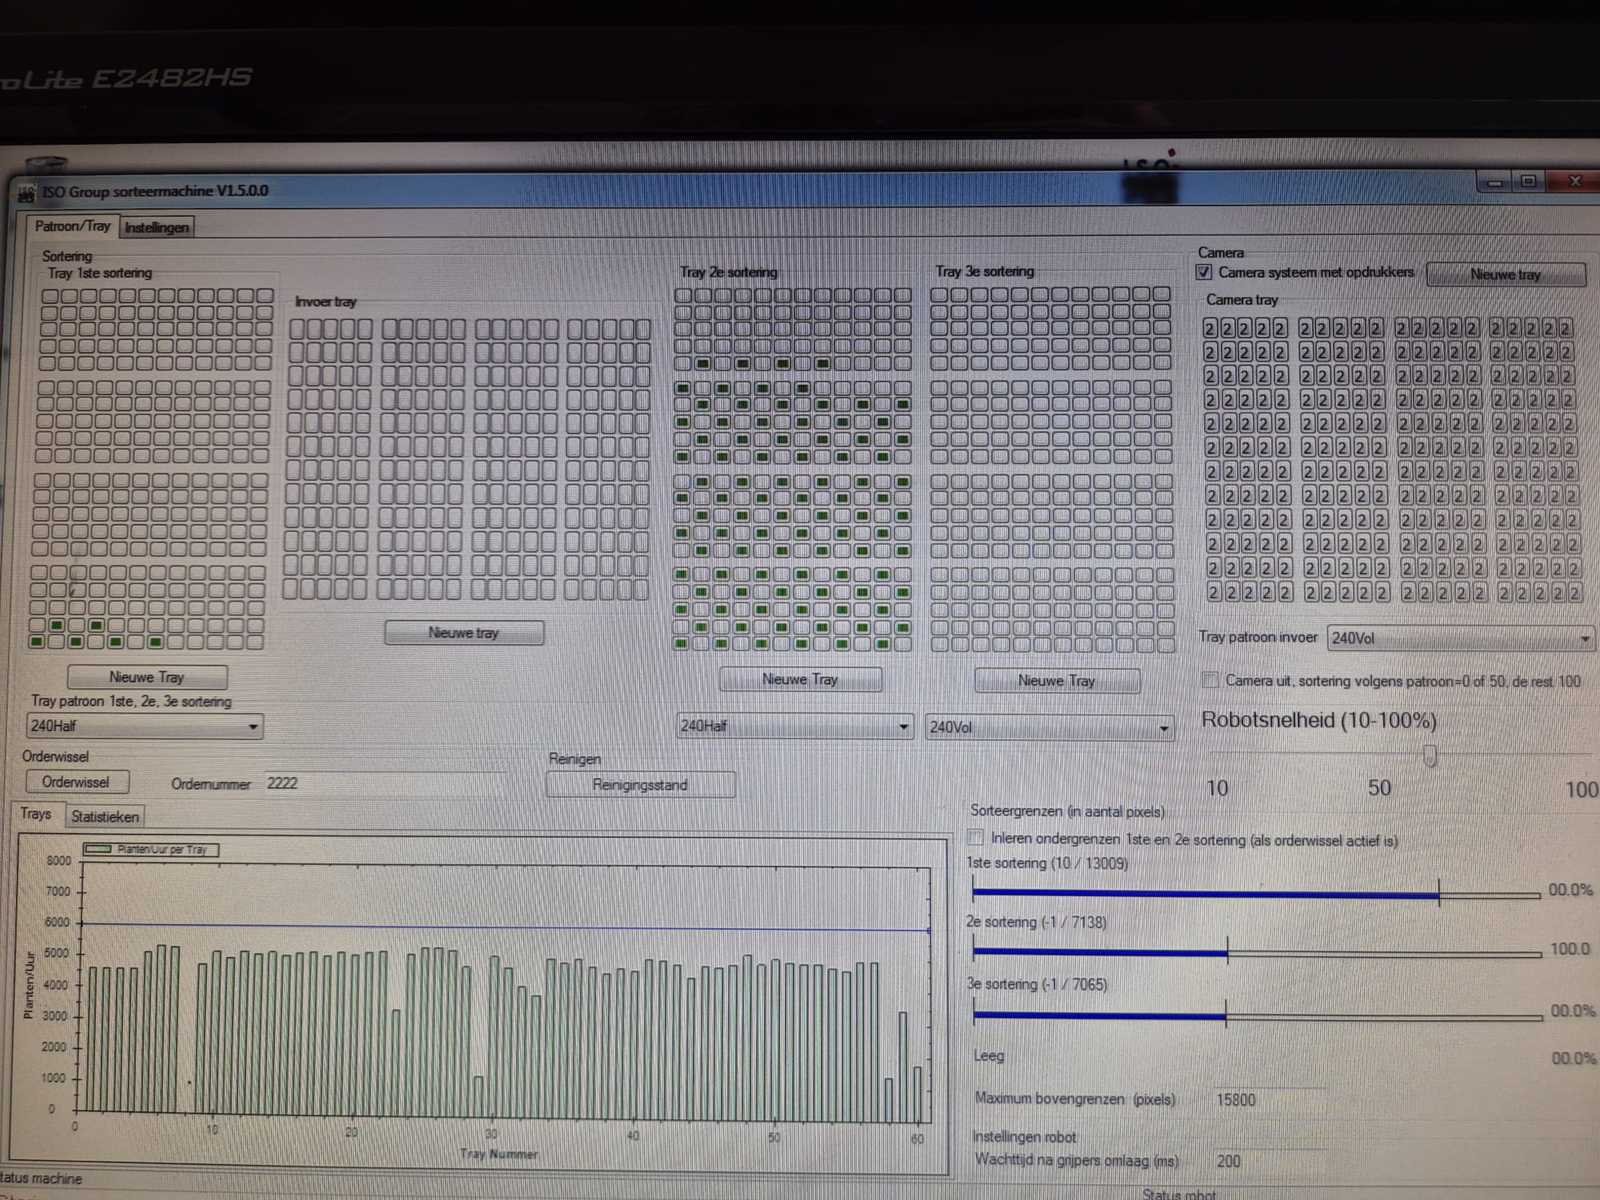Open Tray patroon invoer 240Vol dropdown
1600x1200 pixels.
tap(1460, 638)
